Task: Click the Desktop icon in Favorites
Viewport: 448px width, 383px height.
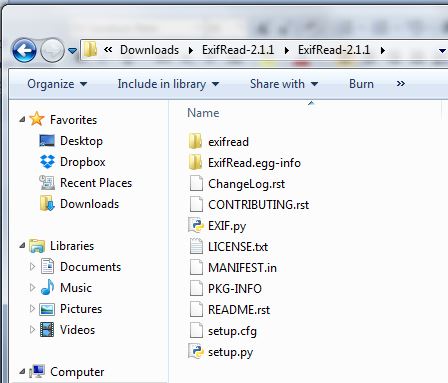Action: tap(47, 141)
